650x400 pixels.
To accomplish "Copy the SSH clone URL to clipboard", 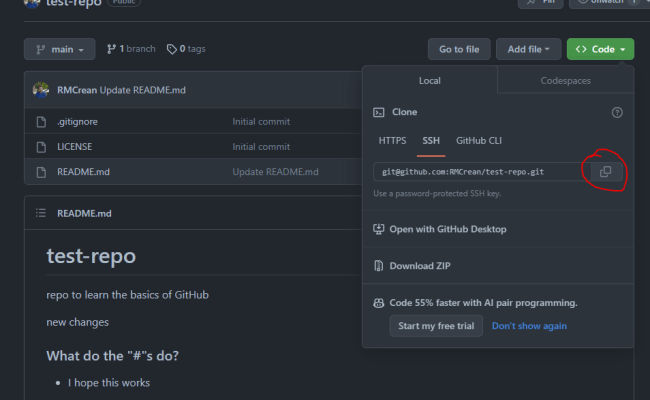I will [x=606, y=172].
